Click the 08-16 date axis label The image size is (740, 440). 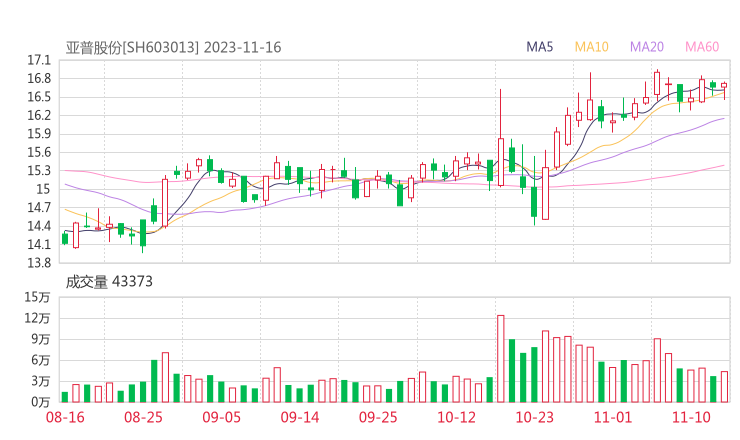coord(65,417)
